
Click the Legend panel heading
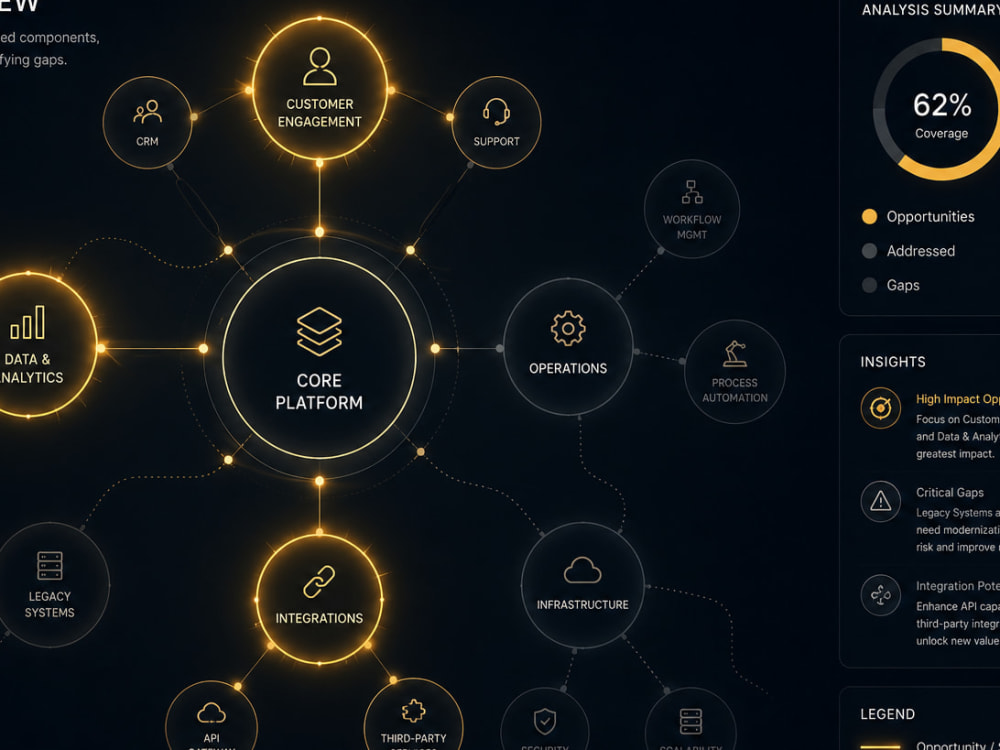click(887, 714)
